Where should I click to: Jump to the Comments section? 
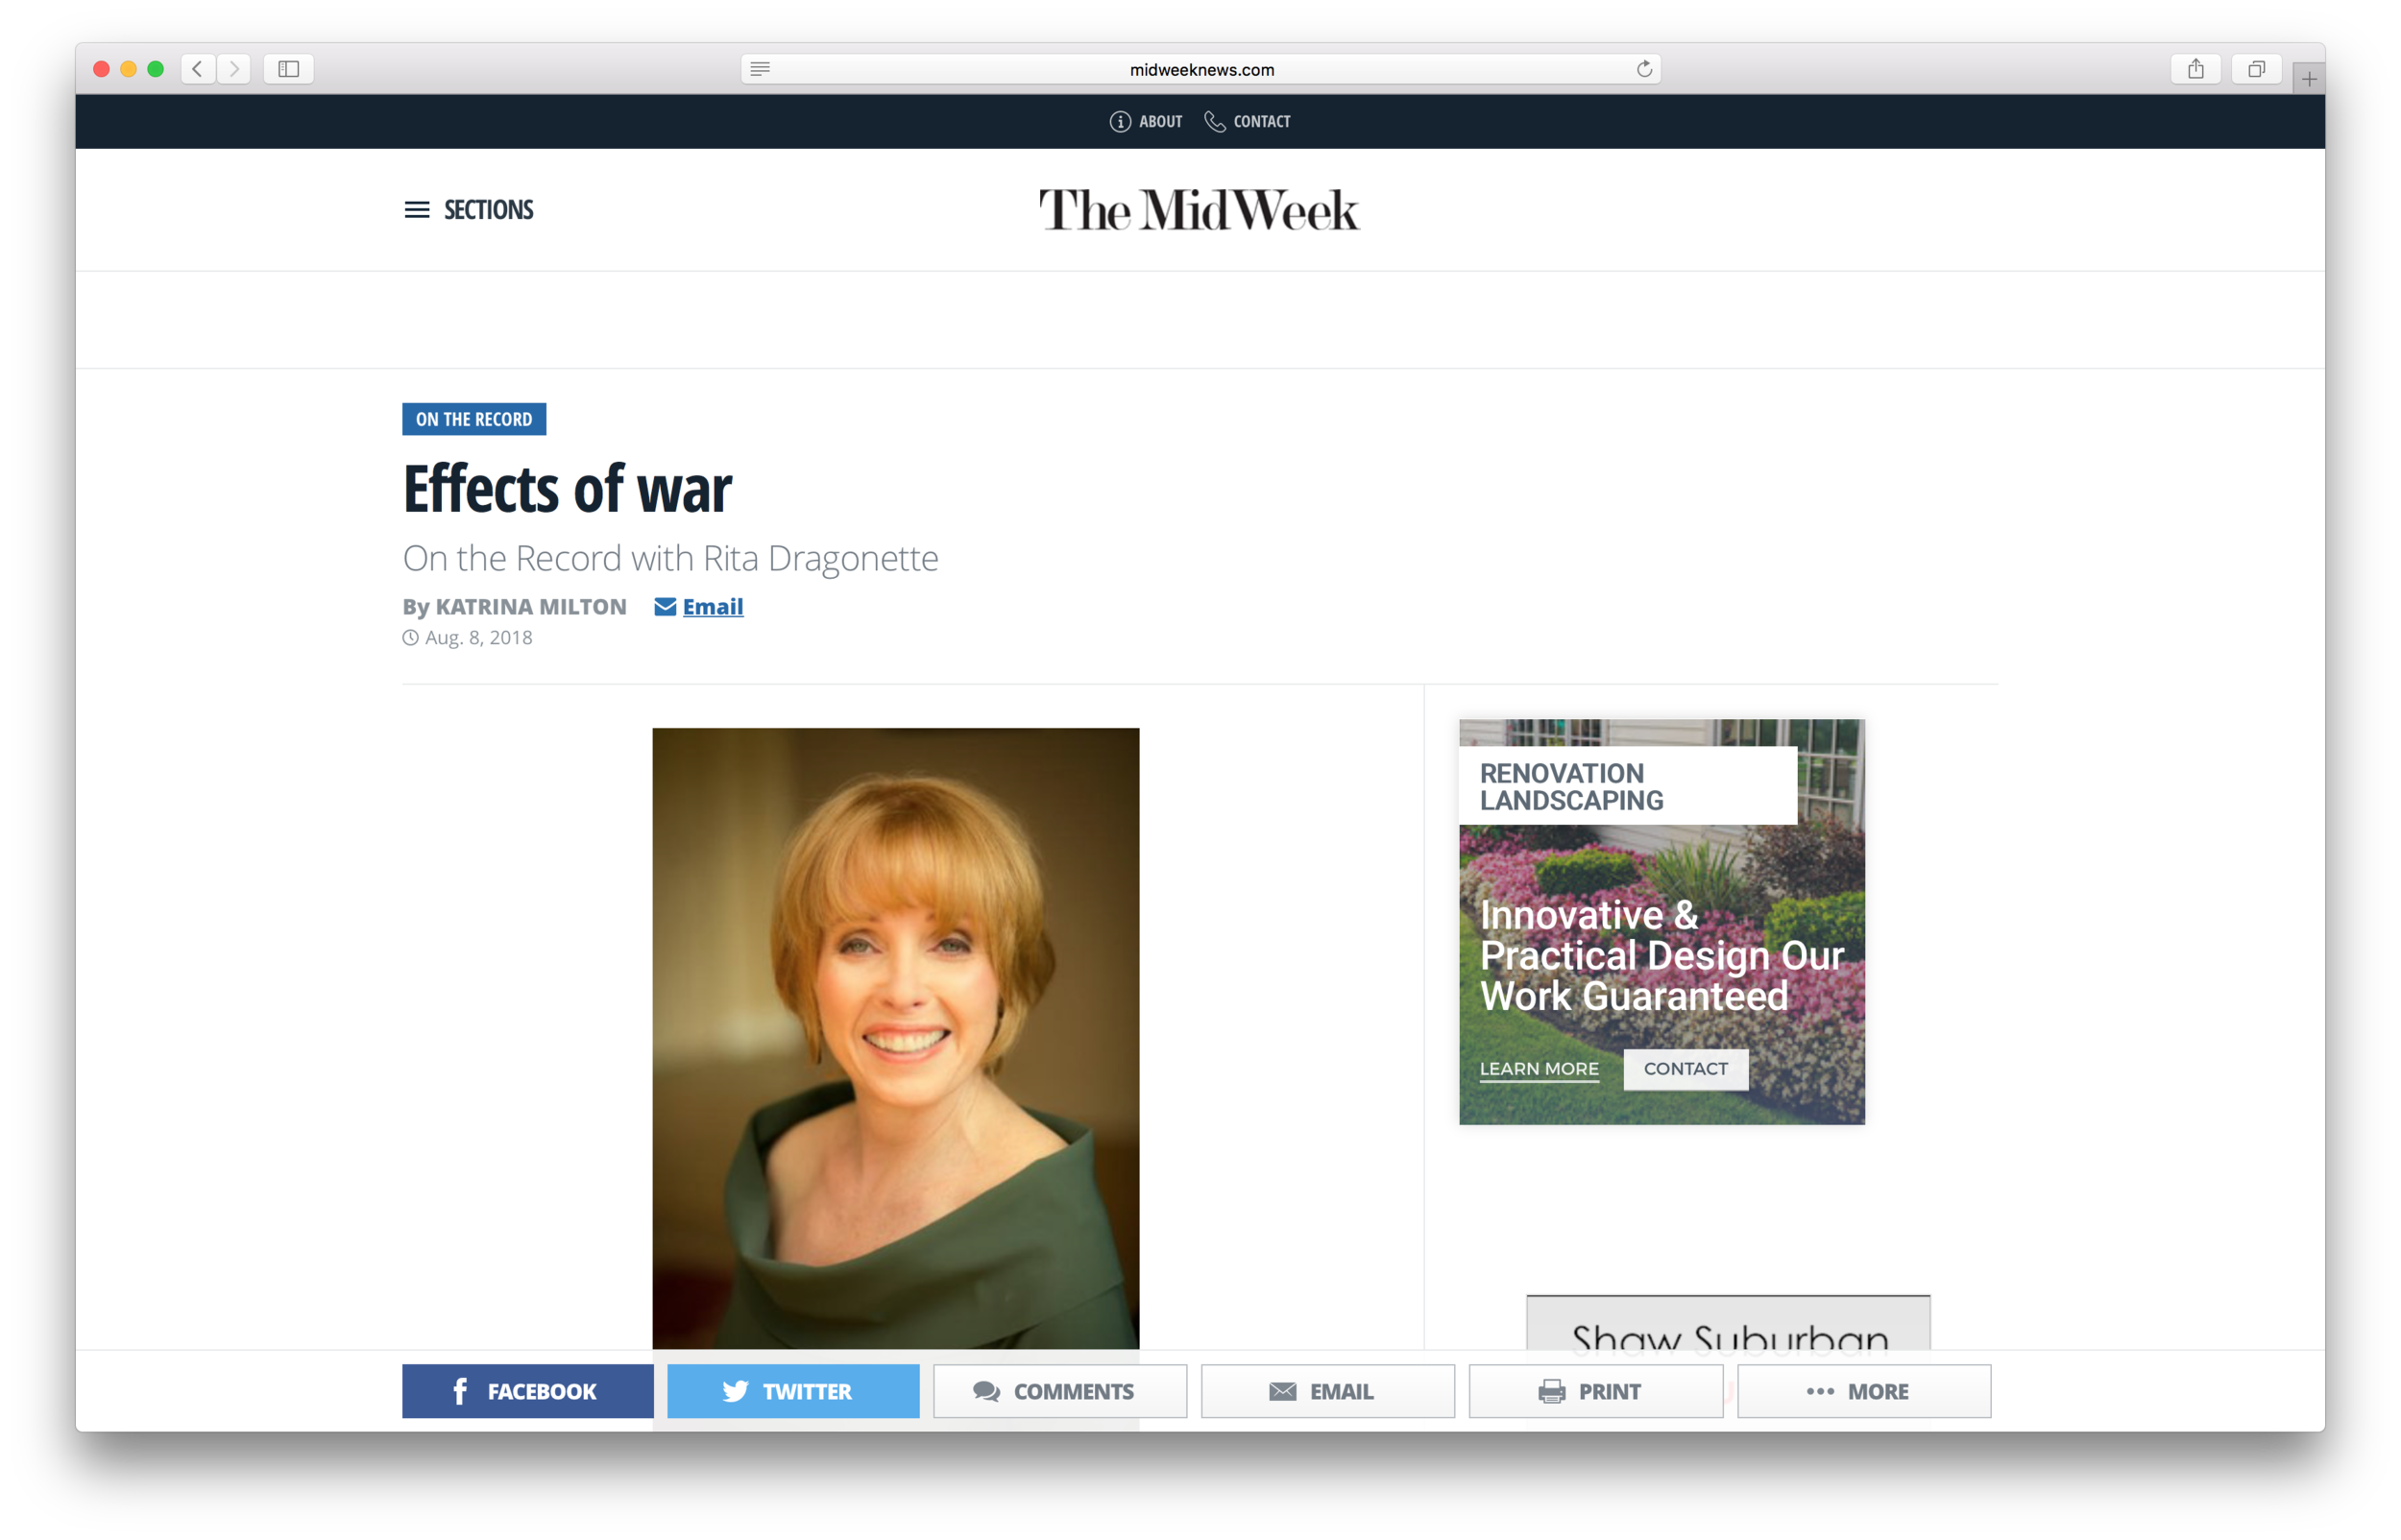click(1059, 1391)
